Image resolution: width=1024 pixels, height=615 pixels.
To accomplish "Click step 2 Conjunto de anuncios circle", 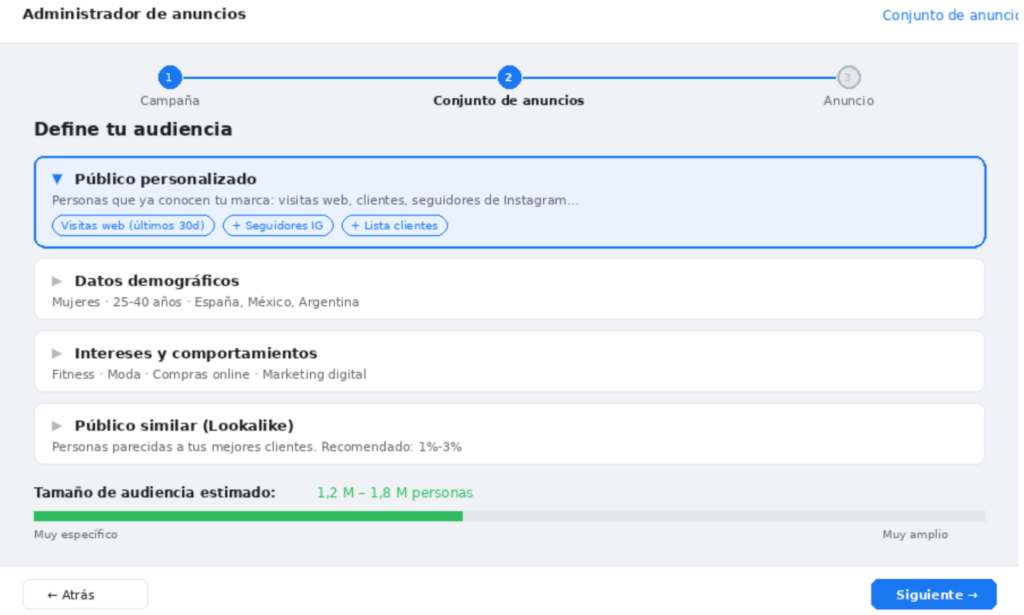I will 509,77.
